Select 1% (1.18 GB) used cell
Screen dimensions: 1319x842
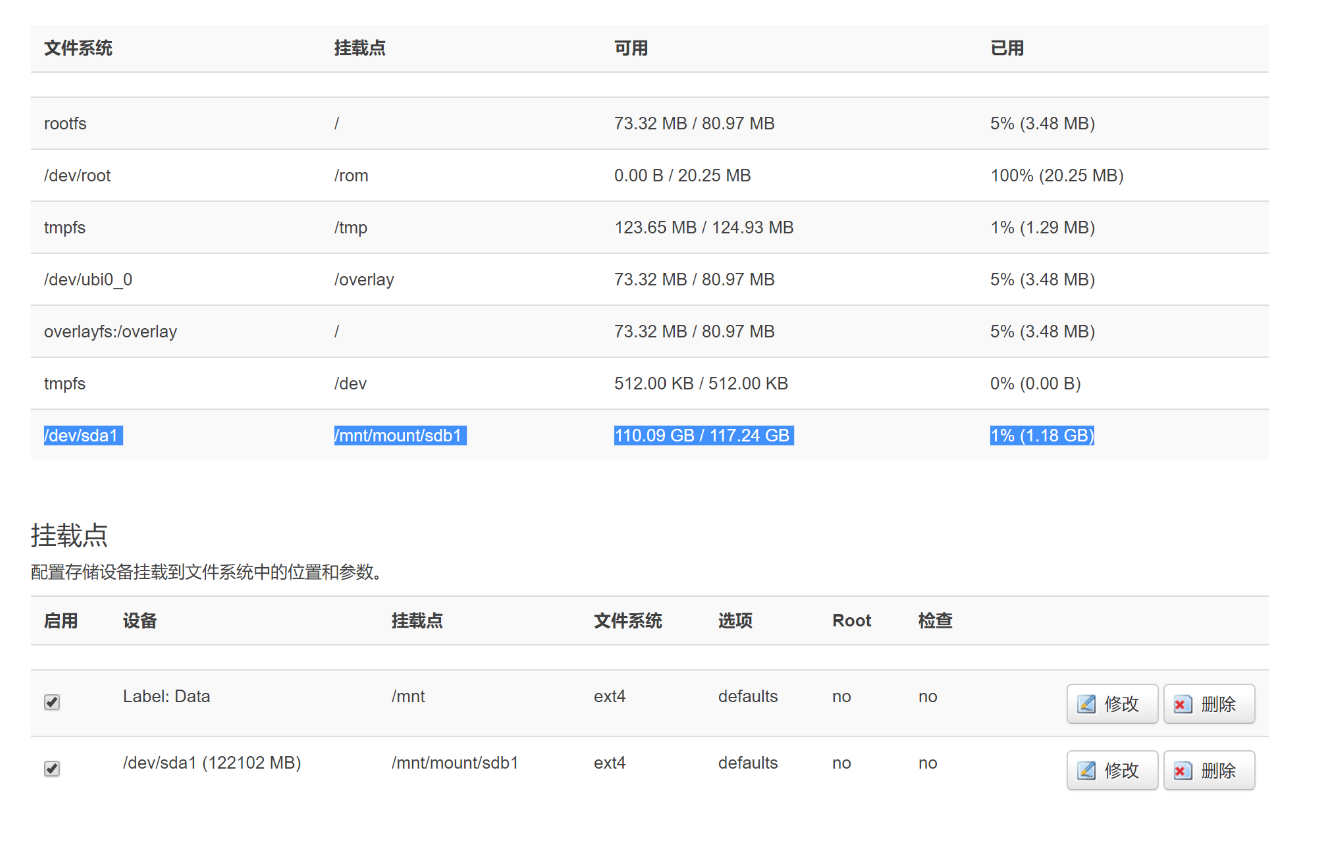click(x=1042, y=436)
